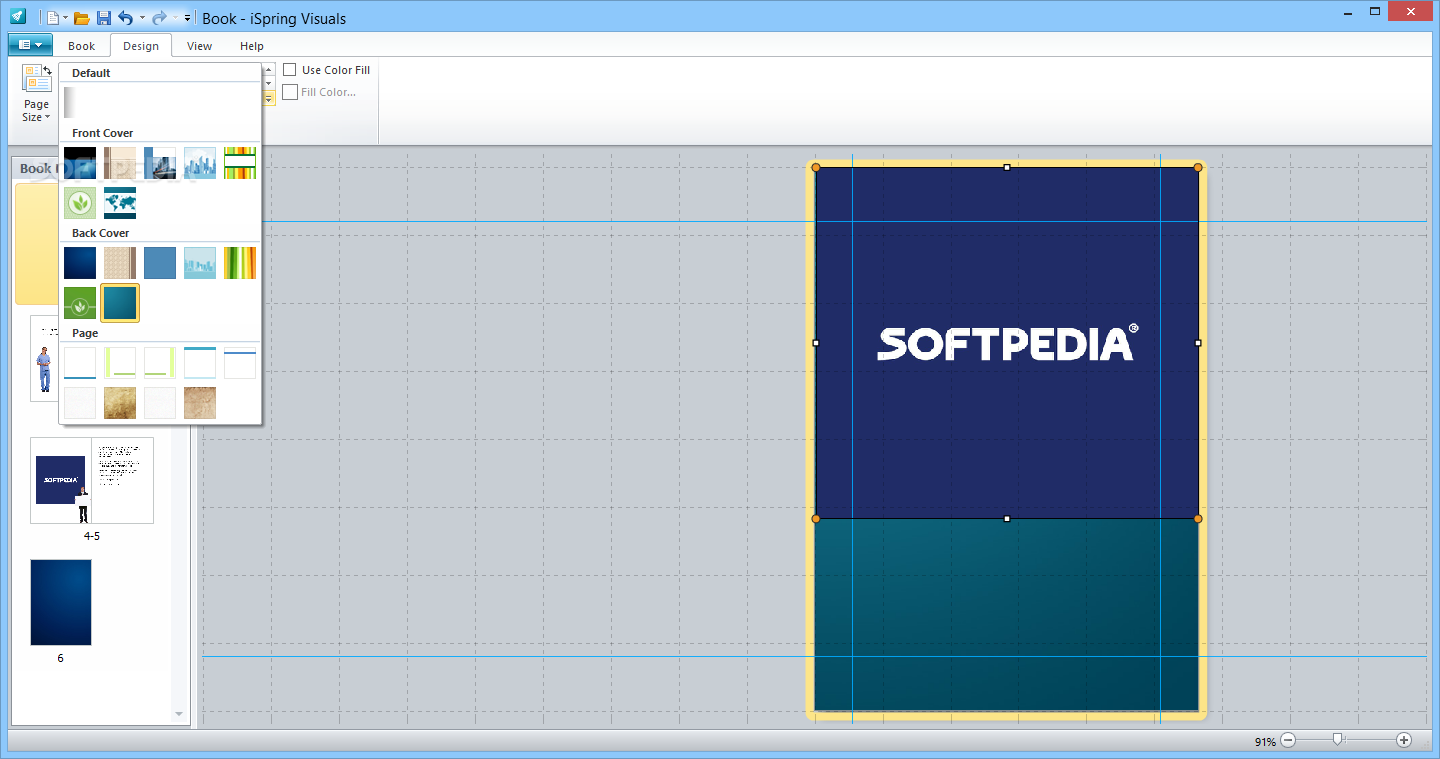Expand the redo history dropdown arrow
This screenshot has width=1440, height=759.
tap(175, 18)
